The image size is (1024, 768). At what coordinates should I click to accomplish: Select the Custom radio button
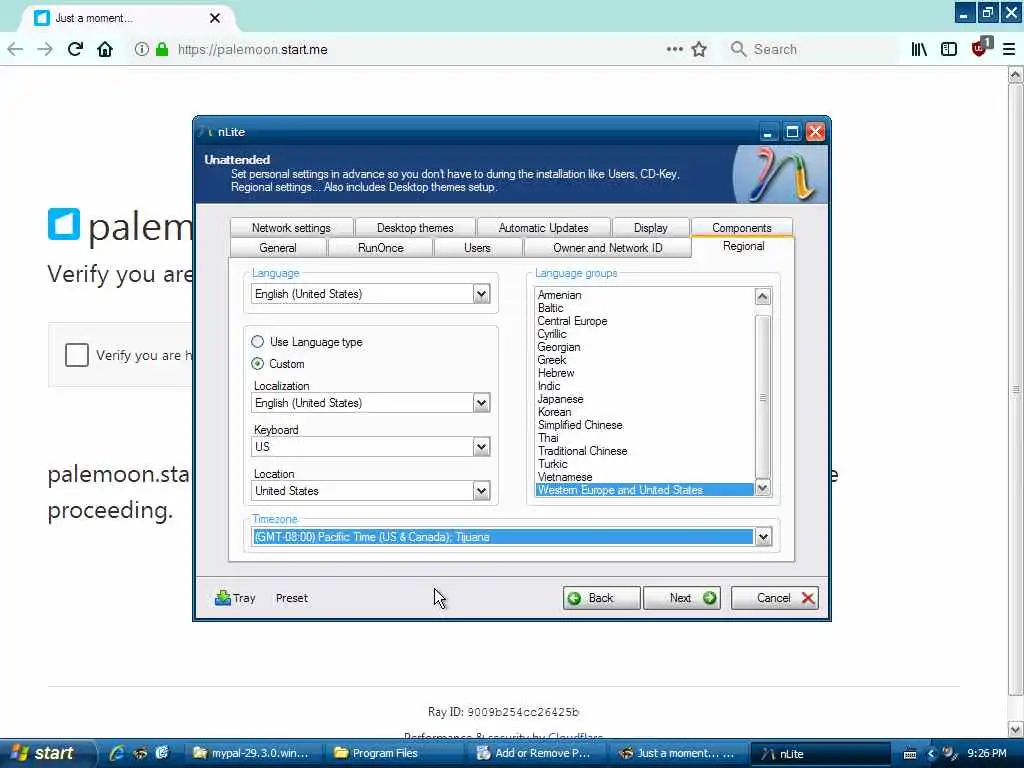pos(257,364)
